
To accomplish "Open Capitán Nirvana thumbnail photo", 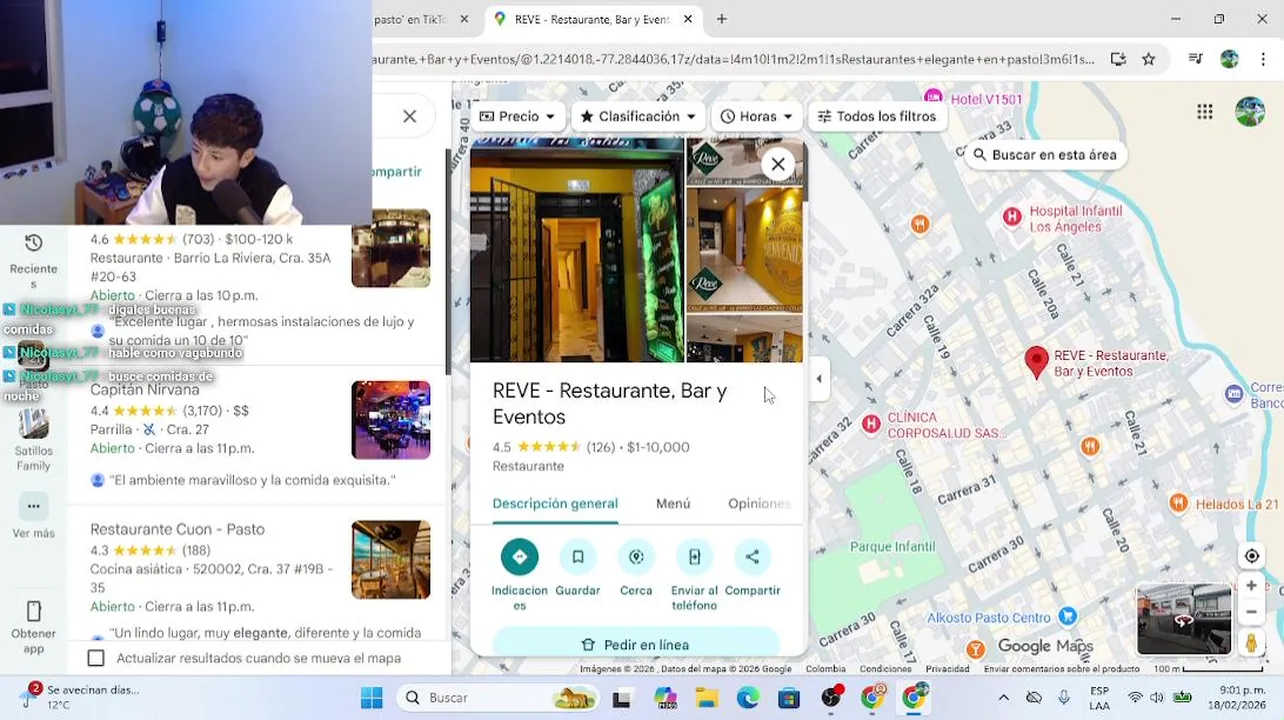I will [x=391, y=420].
